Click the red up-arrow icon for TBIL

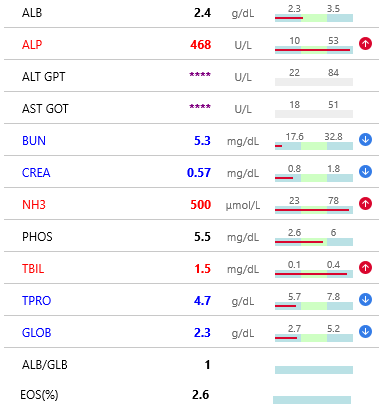pyautogui.click(x=365, y=268)
